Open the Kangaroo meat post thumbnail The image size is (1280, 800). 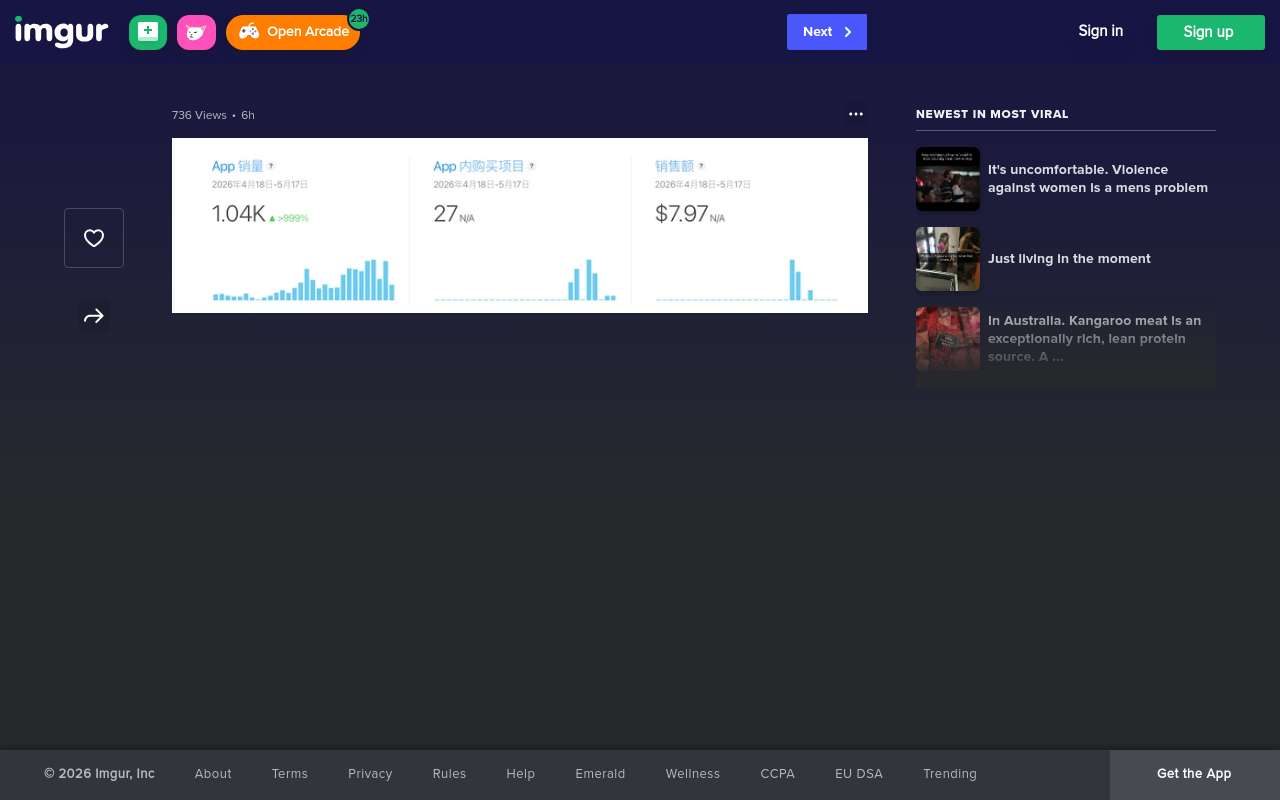(948, 339)
